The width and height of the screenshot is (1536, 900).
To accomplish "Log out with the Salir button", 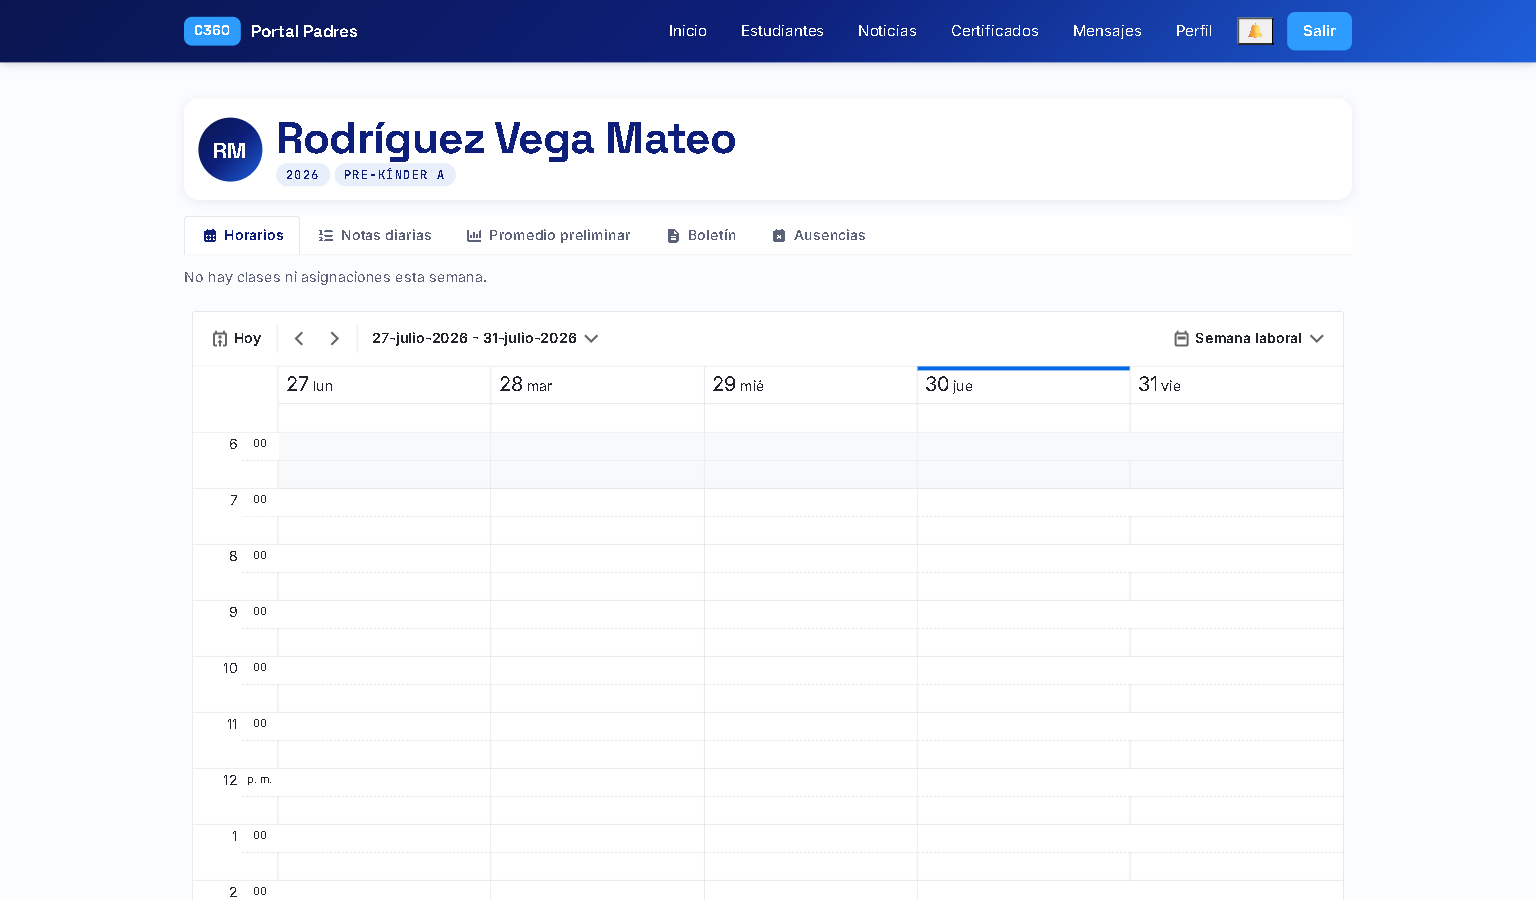I will click(1319, 31).
